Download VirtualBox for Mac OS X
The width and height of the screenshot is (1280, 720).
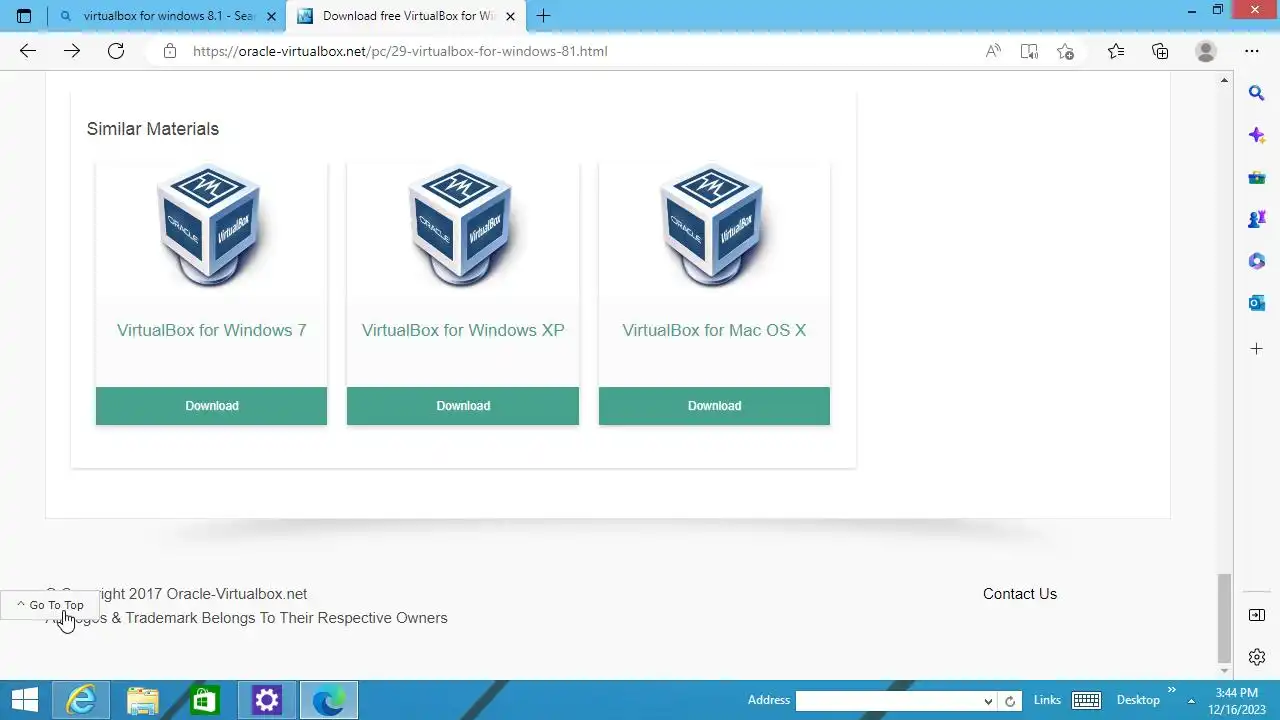coord(714,406)
